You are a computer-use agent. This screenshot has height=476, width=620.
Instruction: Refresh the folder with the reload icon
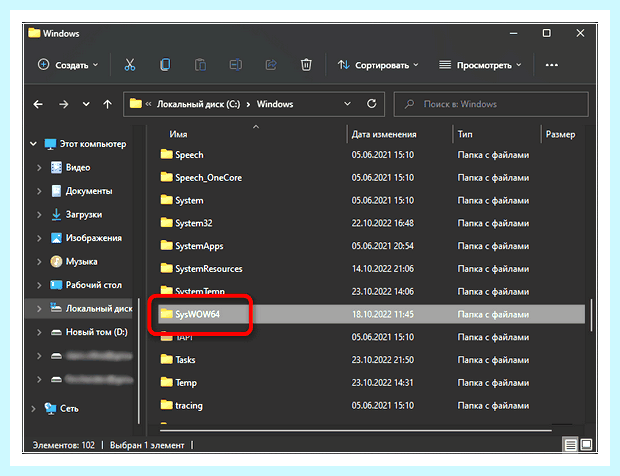pyautogui.click(x=371, y=104)
